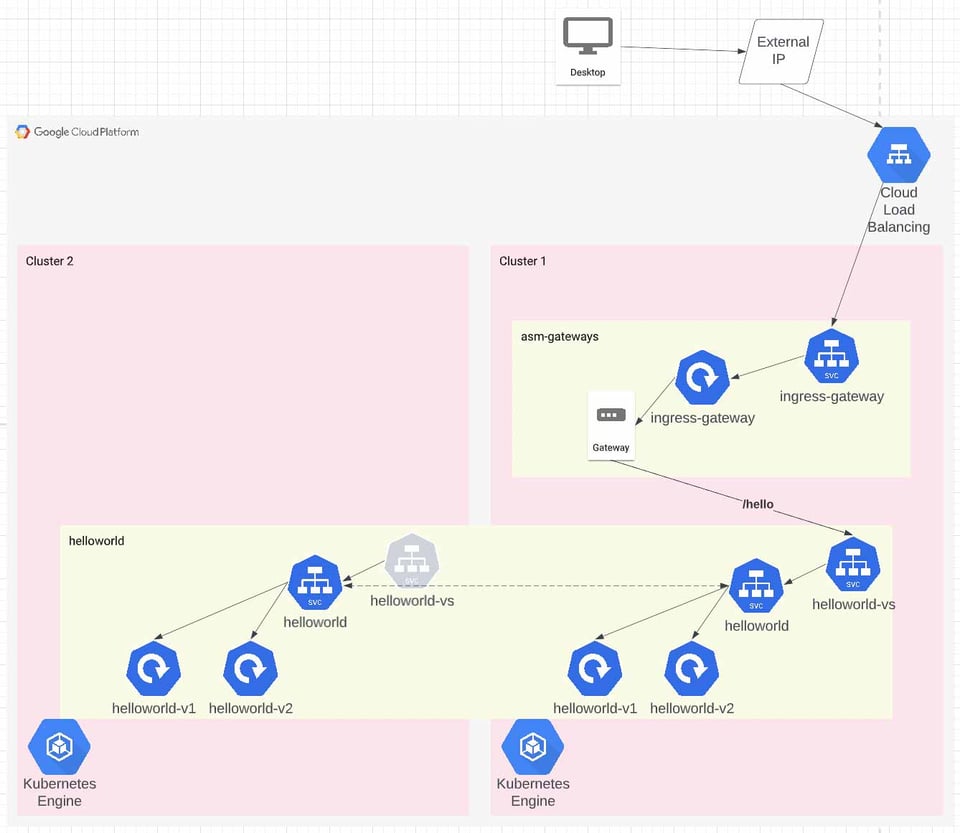The width and height of the screenshot is (960, 833).
Task: Select the asm-gateways namespace label
Action: [x=560, y=337]
